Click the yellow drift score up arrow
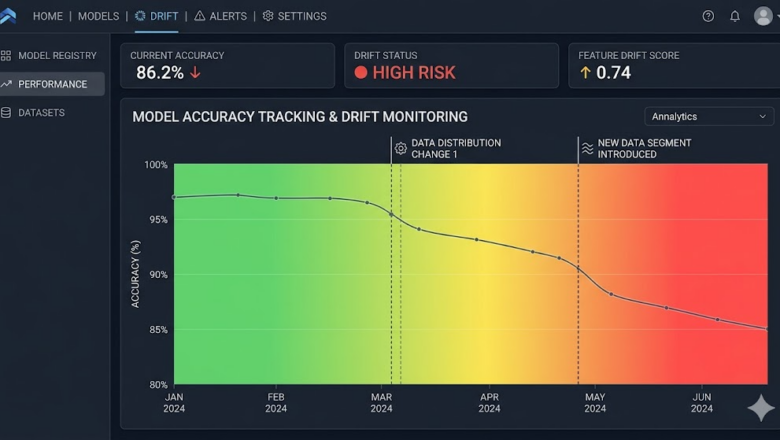 [x=585, y=73]
